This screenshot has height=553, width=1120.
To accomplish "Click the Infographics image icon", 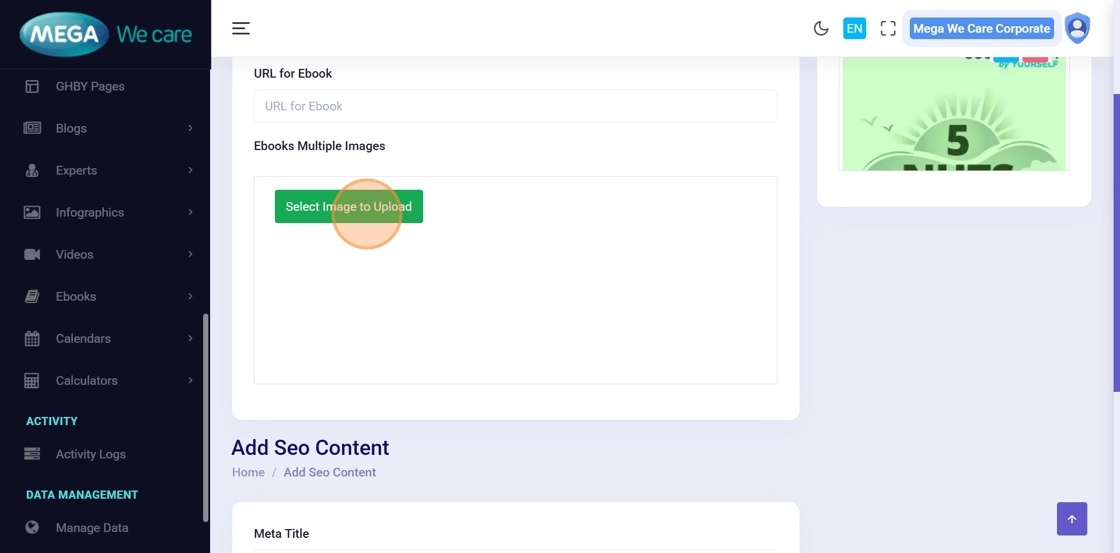I will [x=32, y=212].
